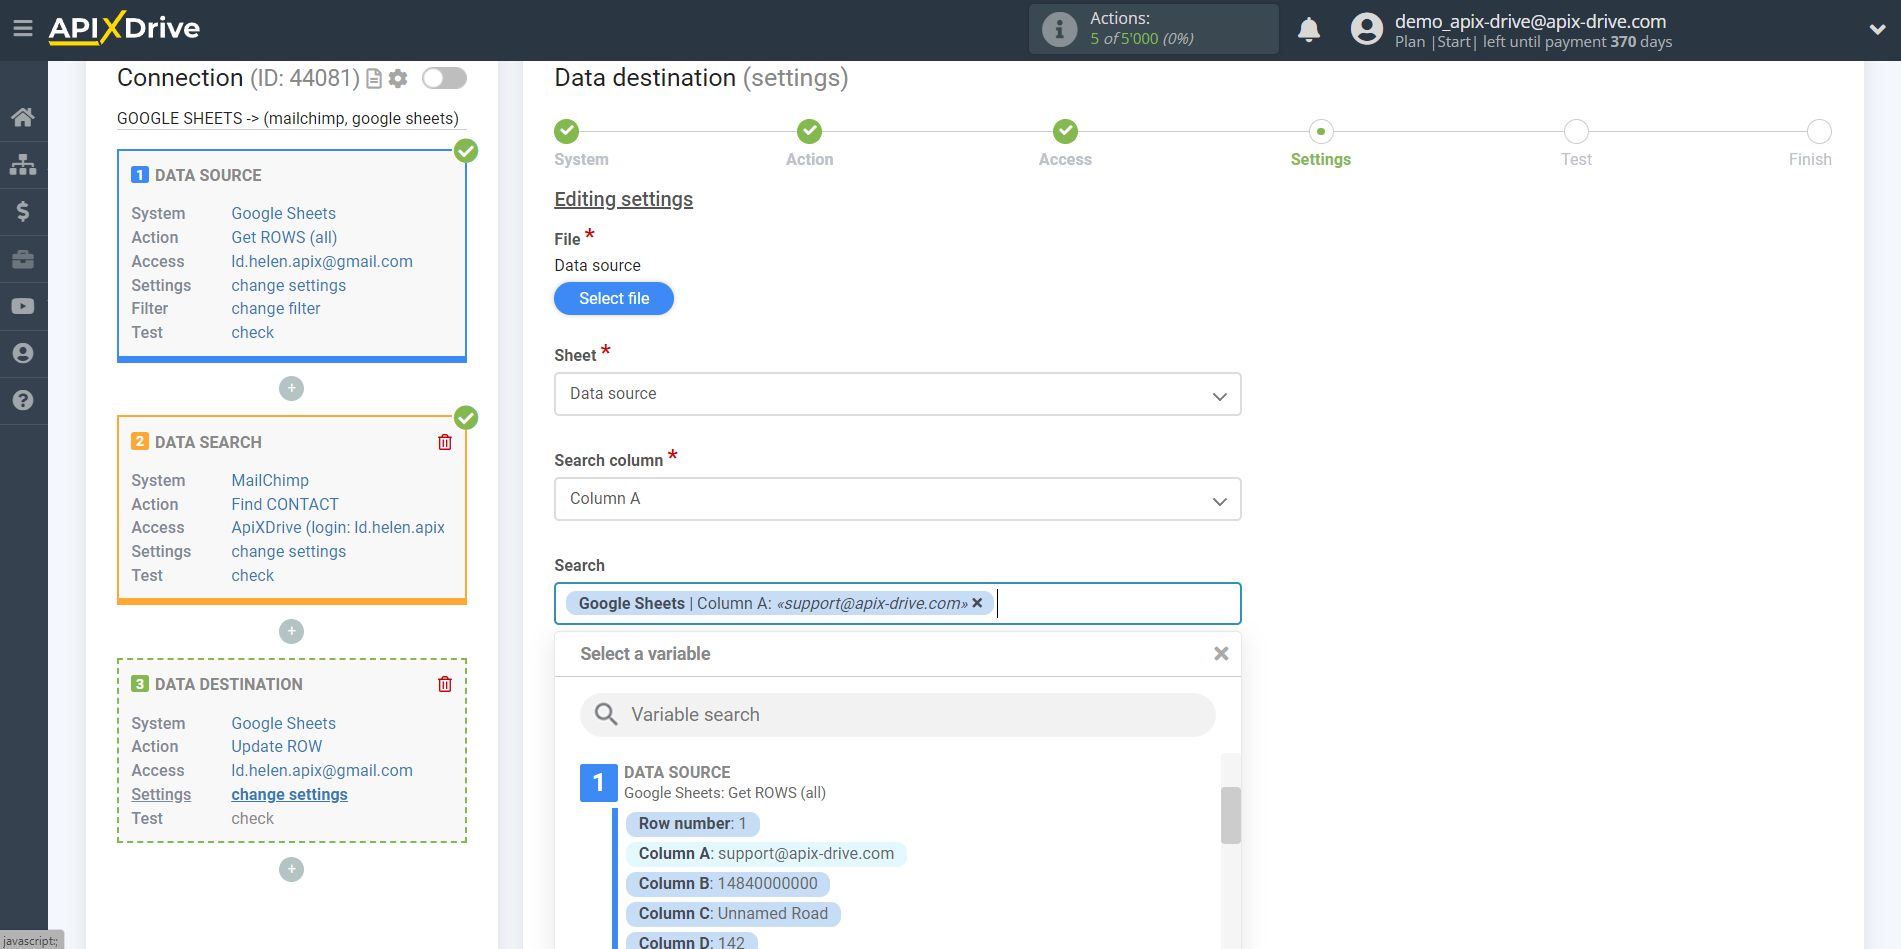Click the connection document copy icon
Image resolution: width=1901 pixels, height=949 pixels.
(x=374, y=78)
